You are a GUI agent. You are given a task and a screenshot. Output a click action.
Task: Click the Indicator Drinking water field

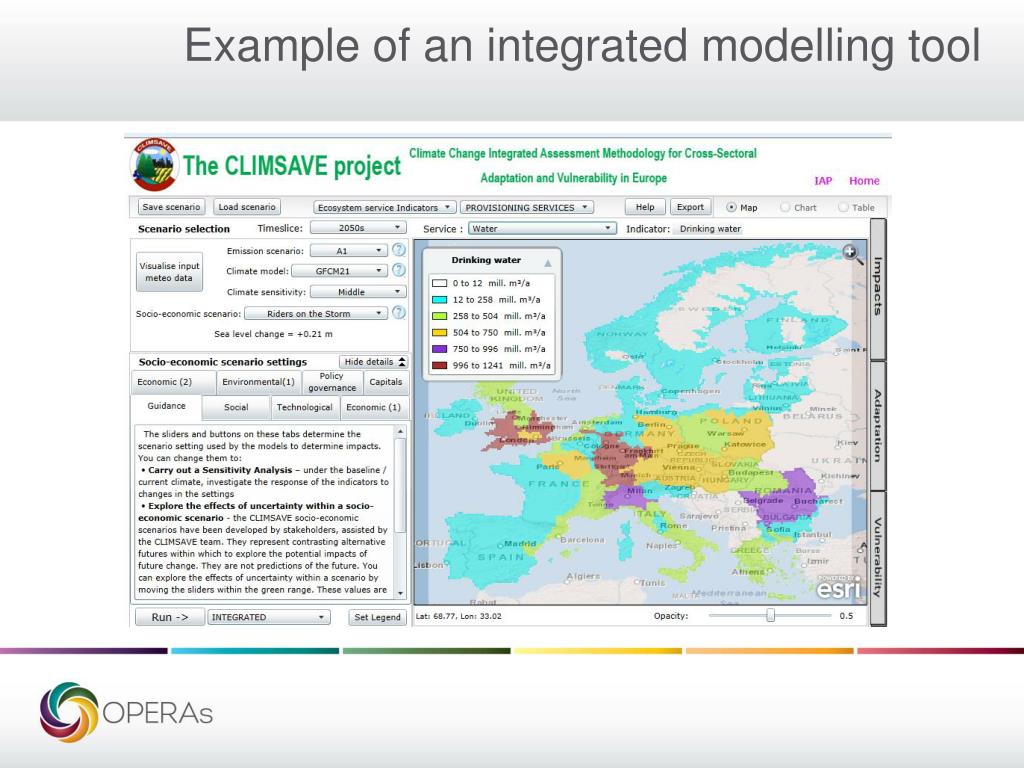(710, 229)
